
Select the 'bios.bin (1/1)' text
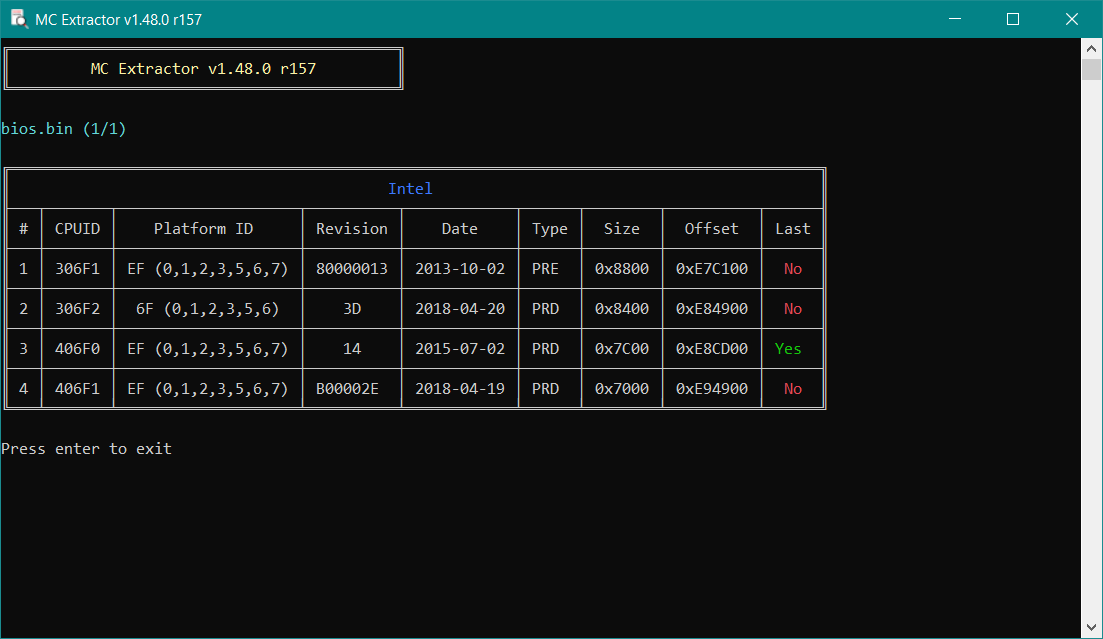click(x=64, y=129)
